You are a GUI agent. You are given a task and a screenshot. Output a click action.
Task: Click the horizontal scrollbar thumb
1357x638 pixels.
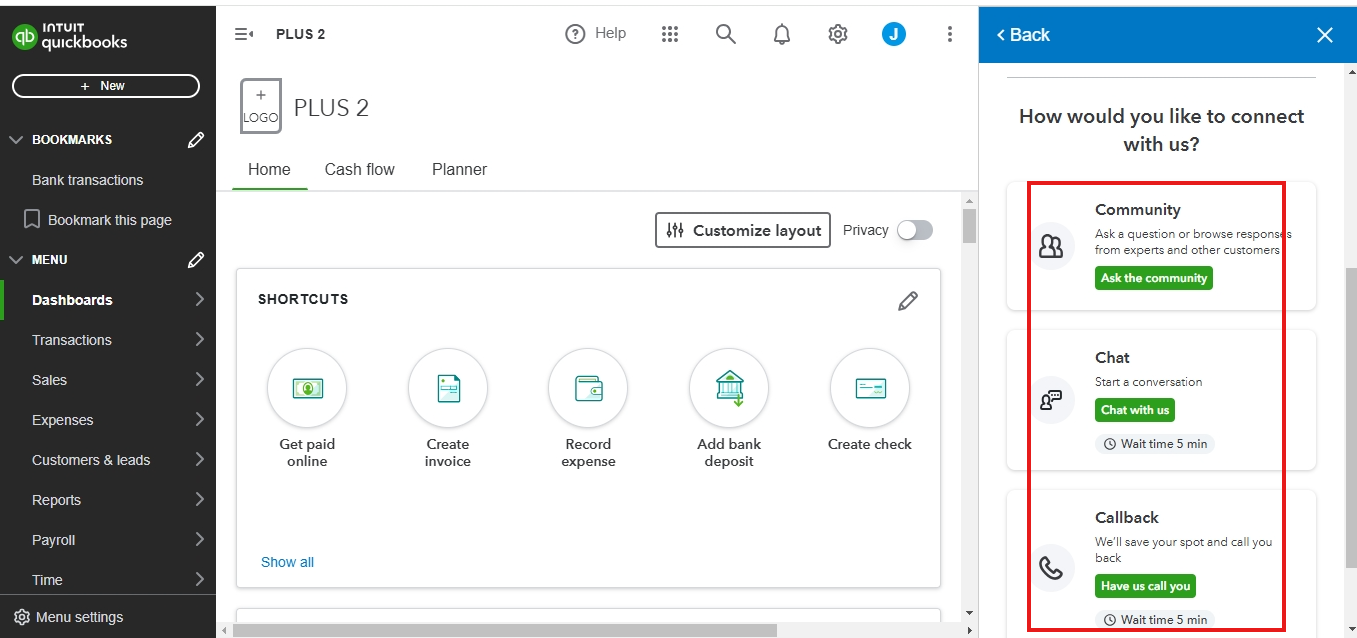[x=505, y=630]
